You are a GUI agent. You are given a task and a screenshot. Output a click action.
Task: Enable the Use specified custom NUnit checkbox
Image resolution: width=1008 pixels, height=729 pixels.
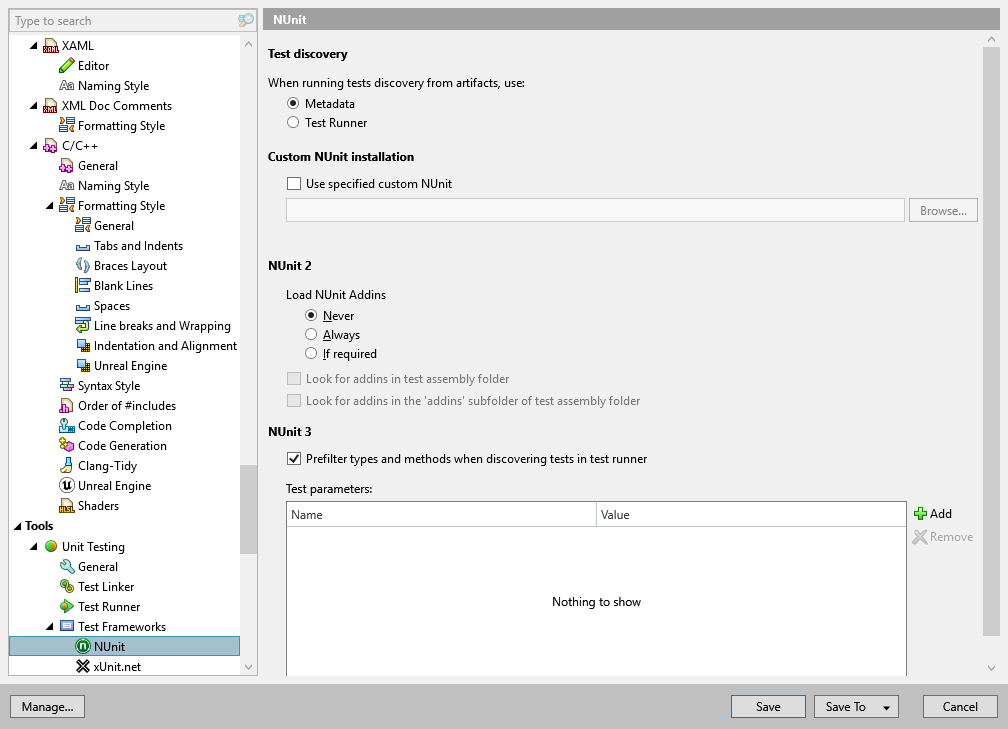[x=295, y=183]
